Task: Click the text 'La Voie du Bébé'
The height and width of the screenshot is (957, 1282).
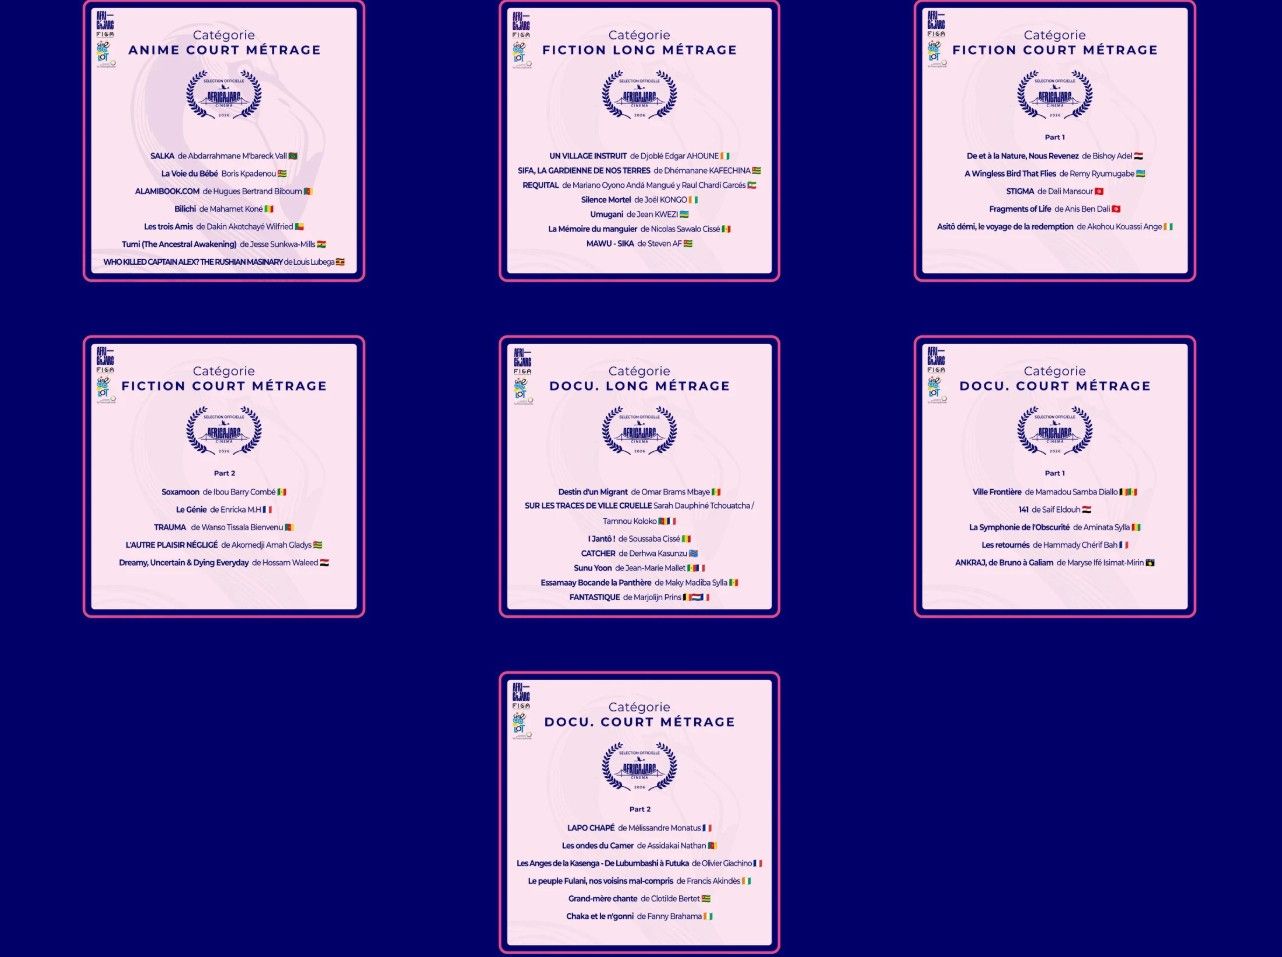Action: pyautogui.click(x=190, y=174)
